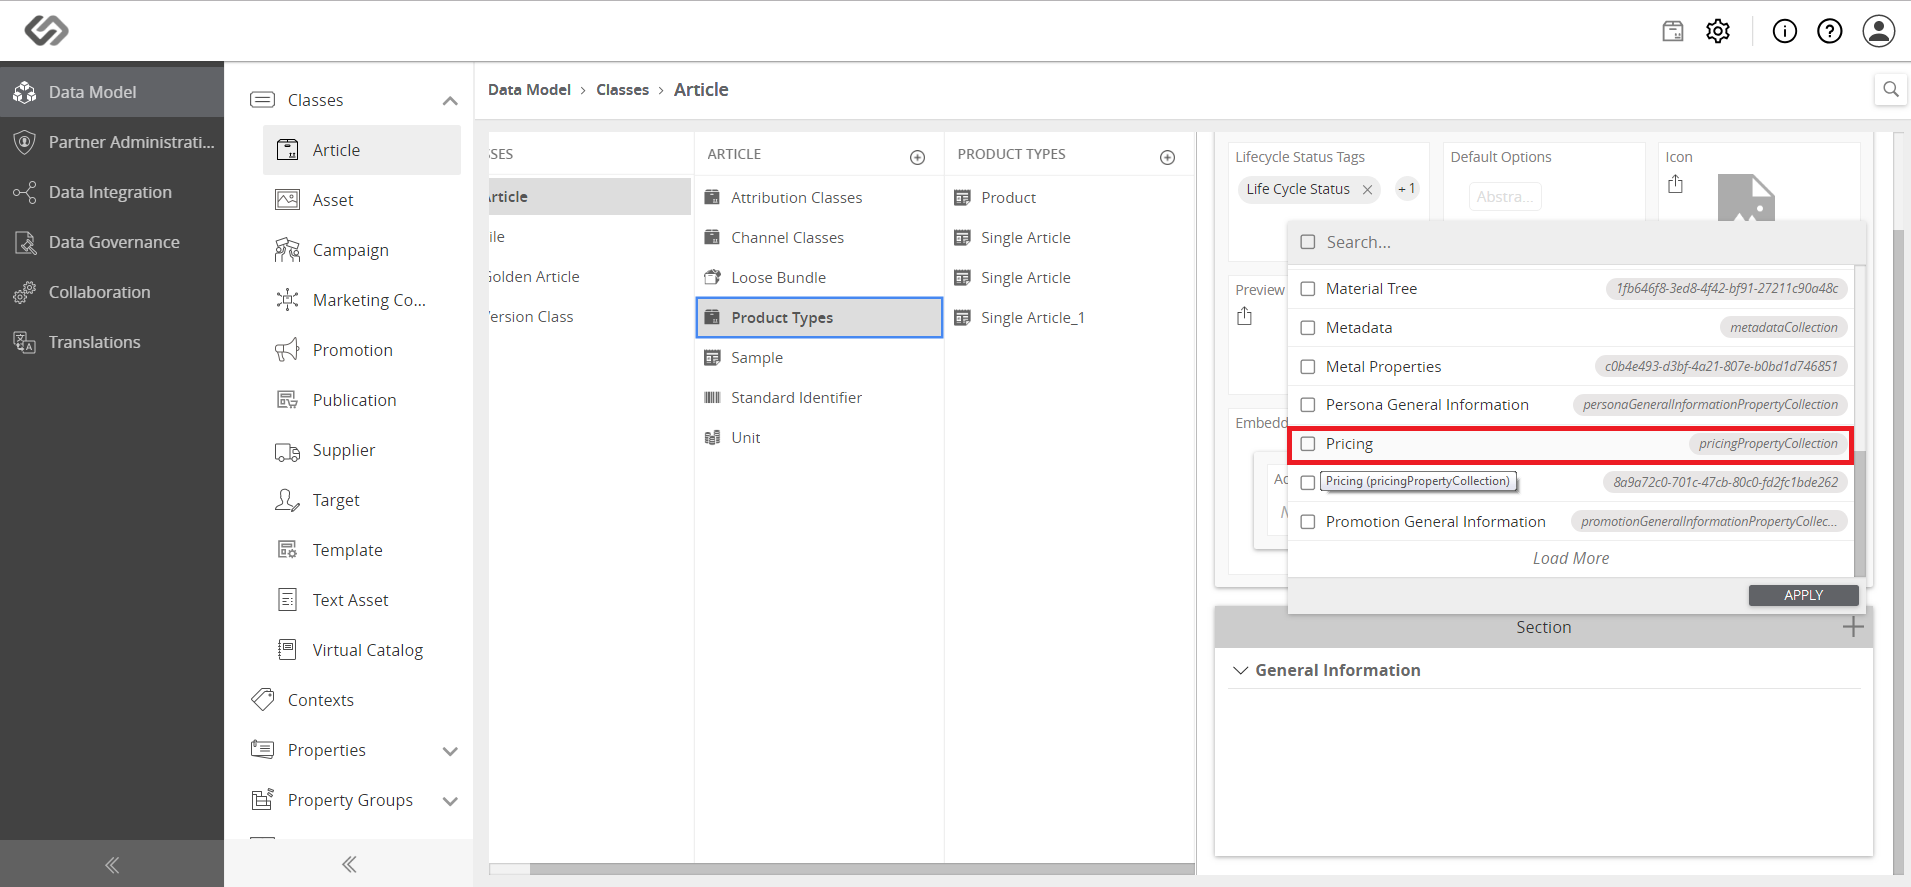Viewport: 1911px width, 887px height.
Task: Open Standard Identifier in Article column
Action: point(819,398)
